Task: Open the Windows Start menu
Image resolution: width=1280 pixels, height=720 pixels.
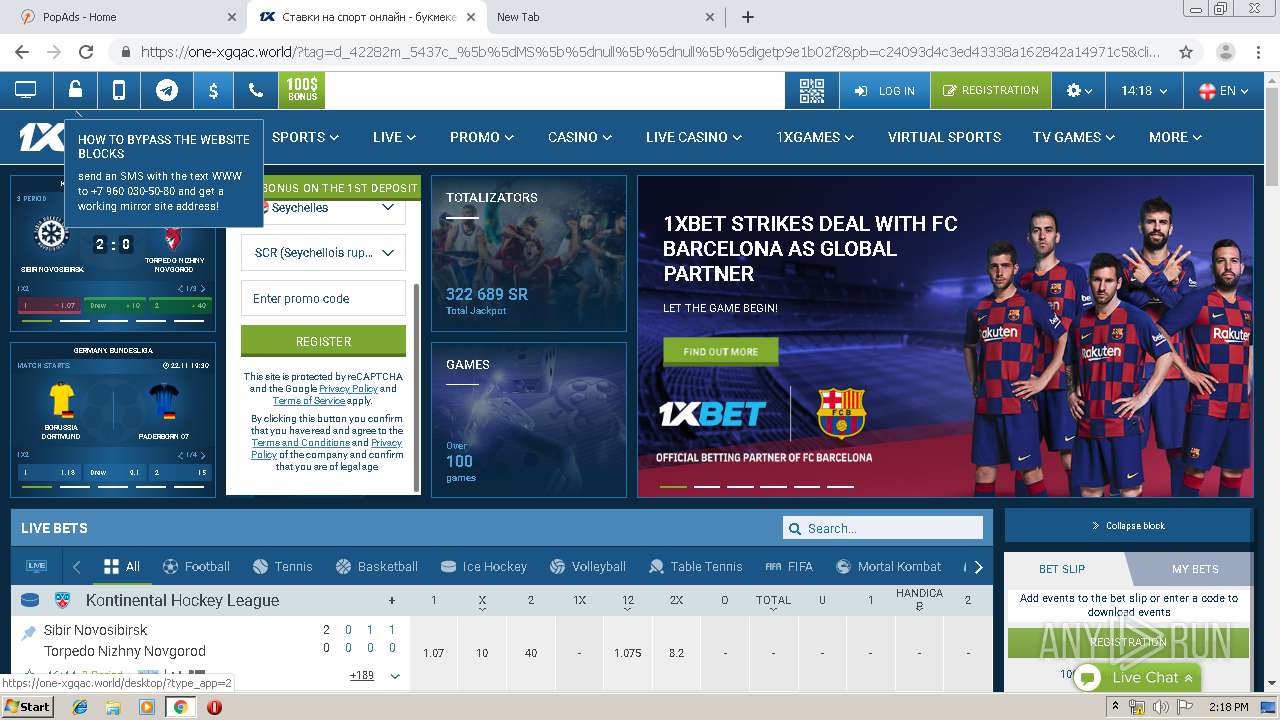Action: [x=28, y=707]
